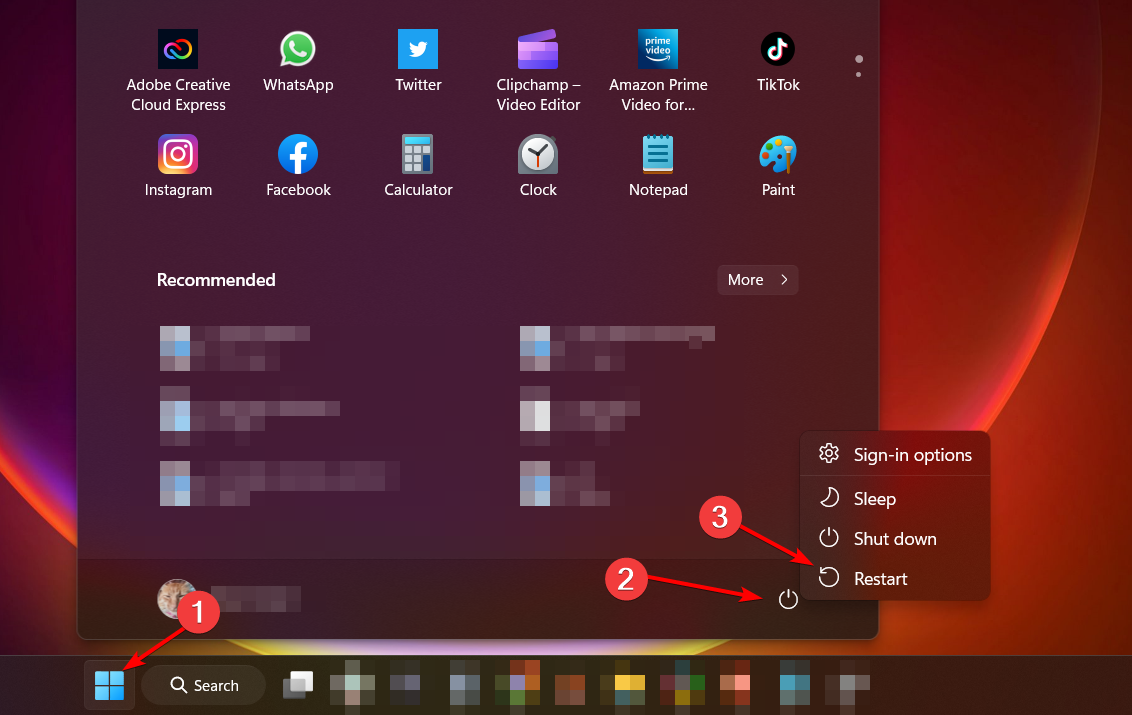The image size is (1132, 715).
Task: Launch Amazon Prime Video app
Action: 658,70
